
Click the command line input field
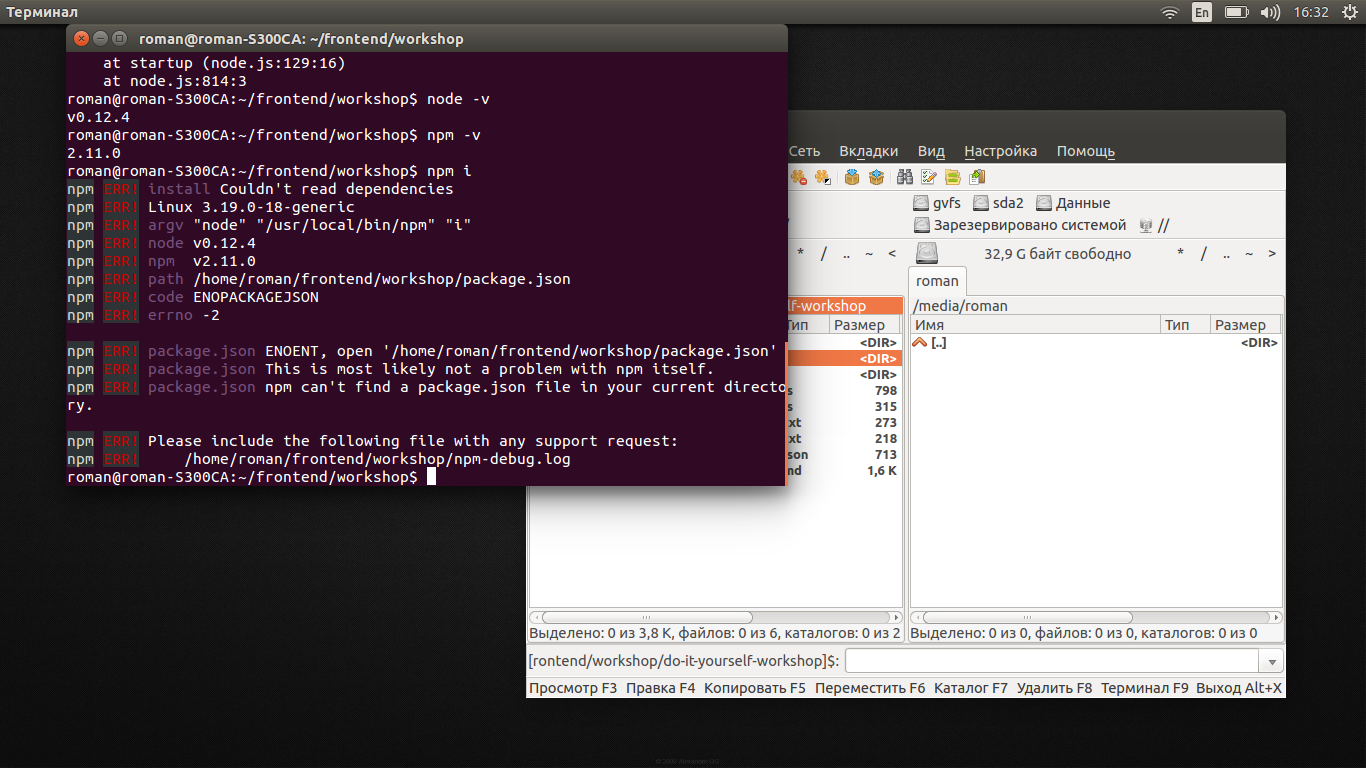(x=1052, y=661)
